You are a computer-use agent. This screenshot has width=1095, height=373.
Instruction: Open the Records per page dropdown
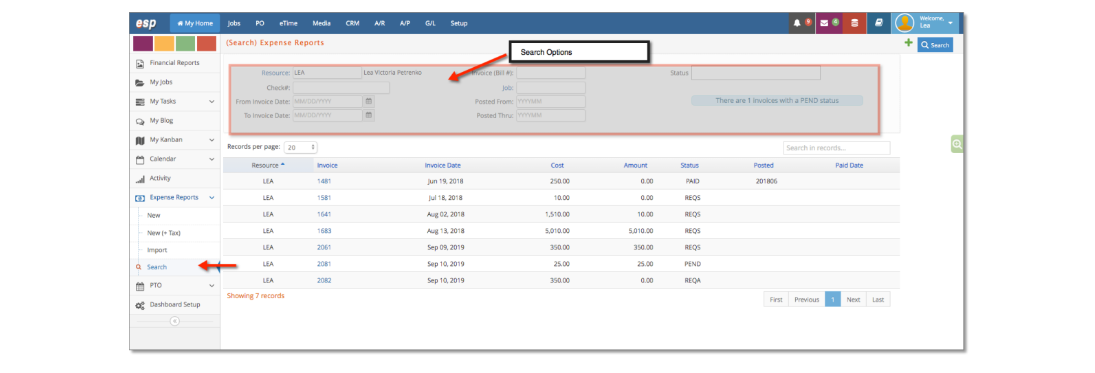click(301, 147)
